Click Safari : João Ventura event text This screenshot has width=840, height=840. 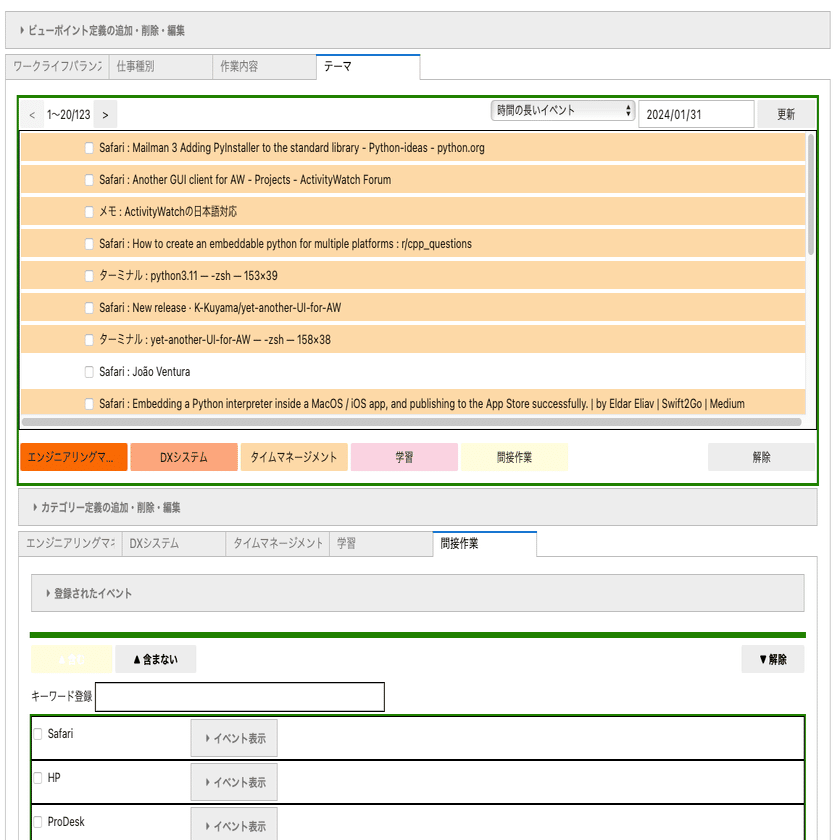coord(145,372)
